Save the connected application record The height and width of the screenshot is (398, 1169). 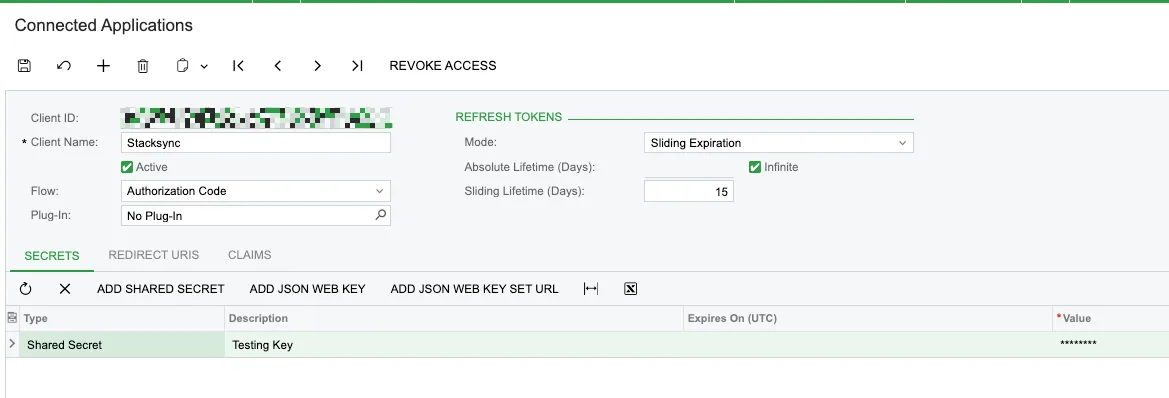point(24,66)
